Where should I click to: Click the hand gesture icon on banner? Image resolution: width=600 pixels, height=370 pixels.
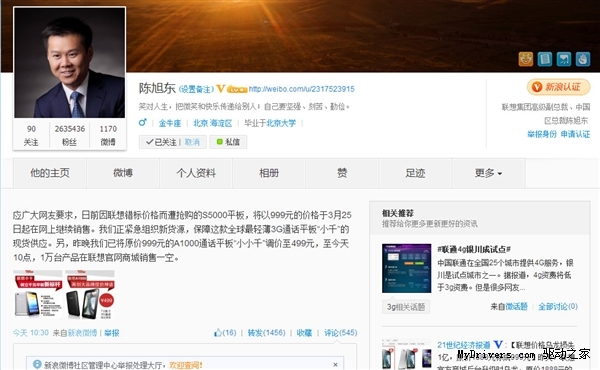point(582,59)
